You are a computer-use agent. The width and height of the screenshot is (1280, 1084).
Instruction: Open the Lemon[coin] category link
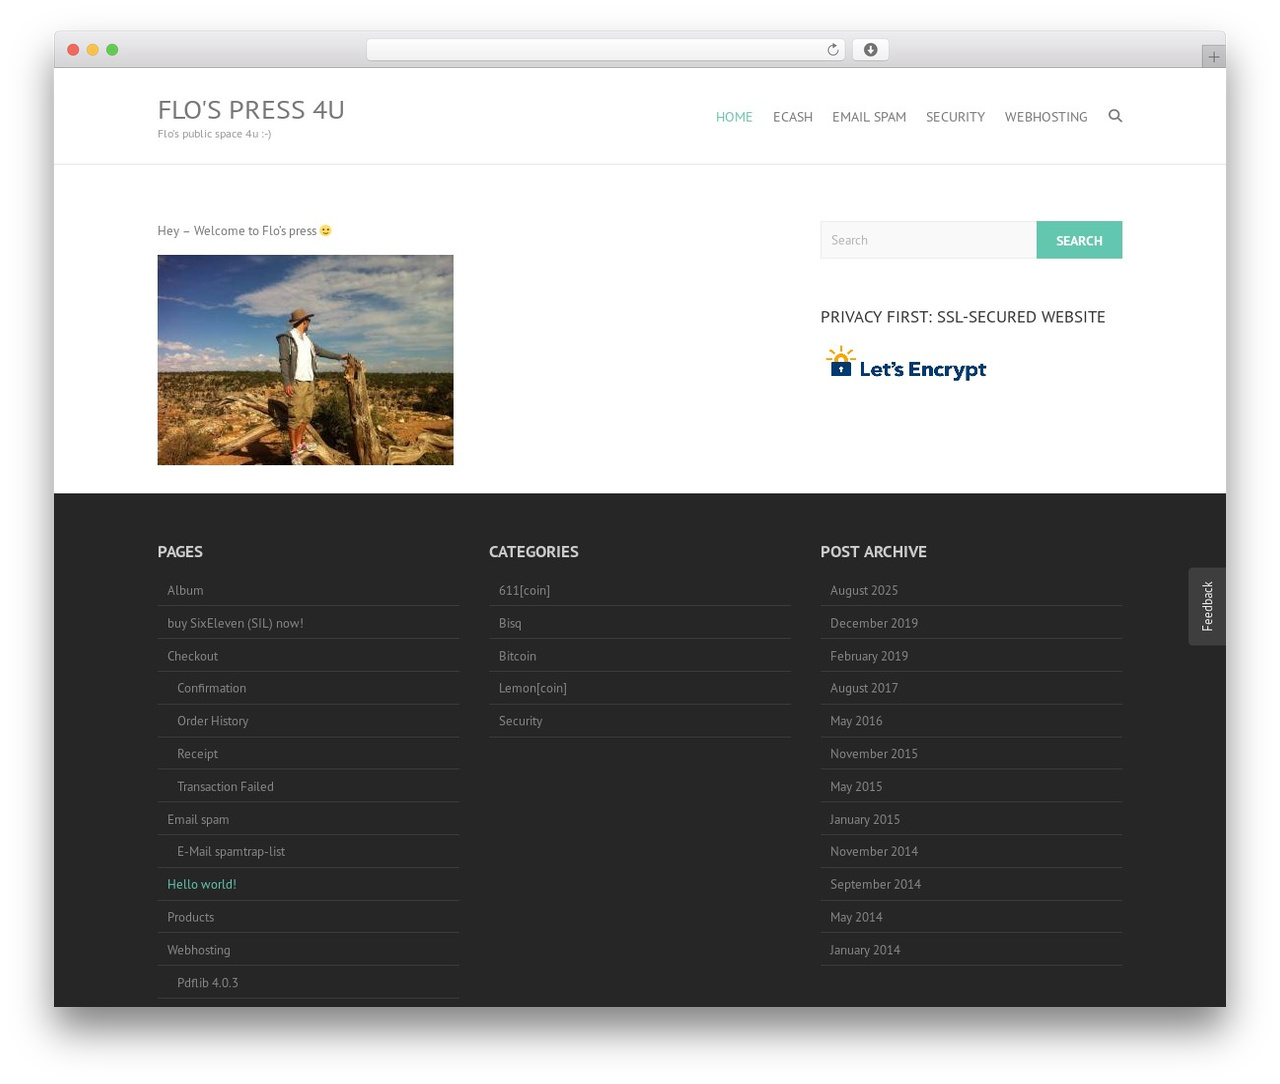(x=532, y=688)
